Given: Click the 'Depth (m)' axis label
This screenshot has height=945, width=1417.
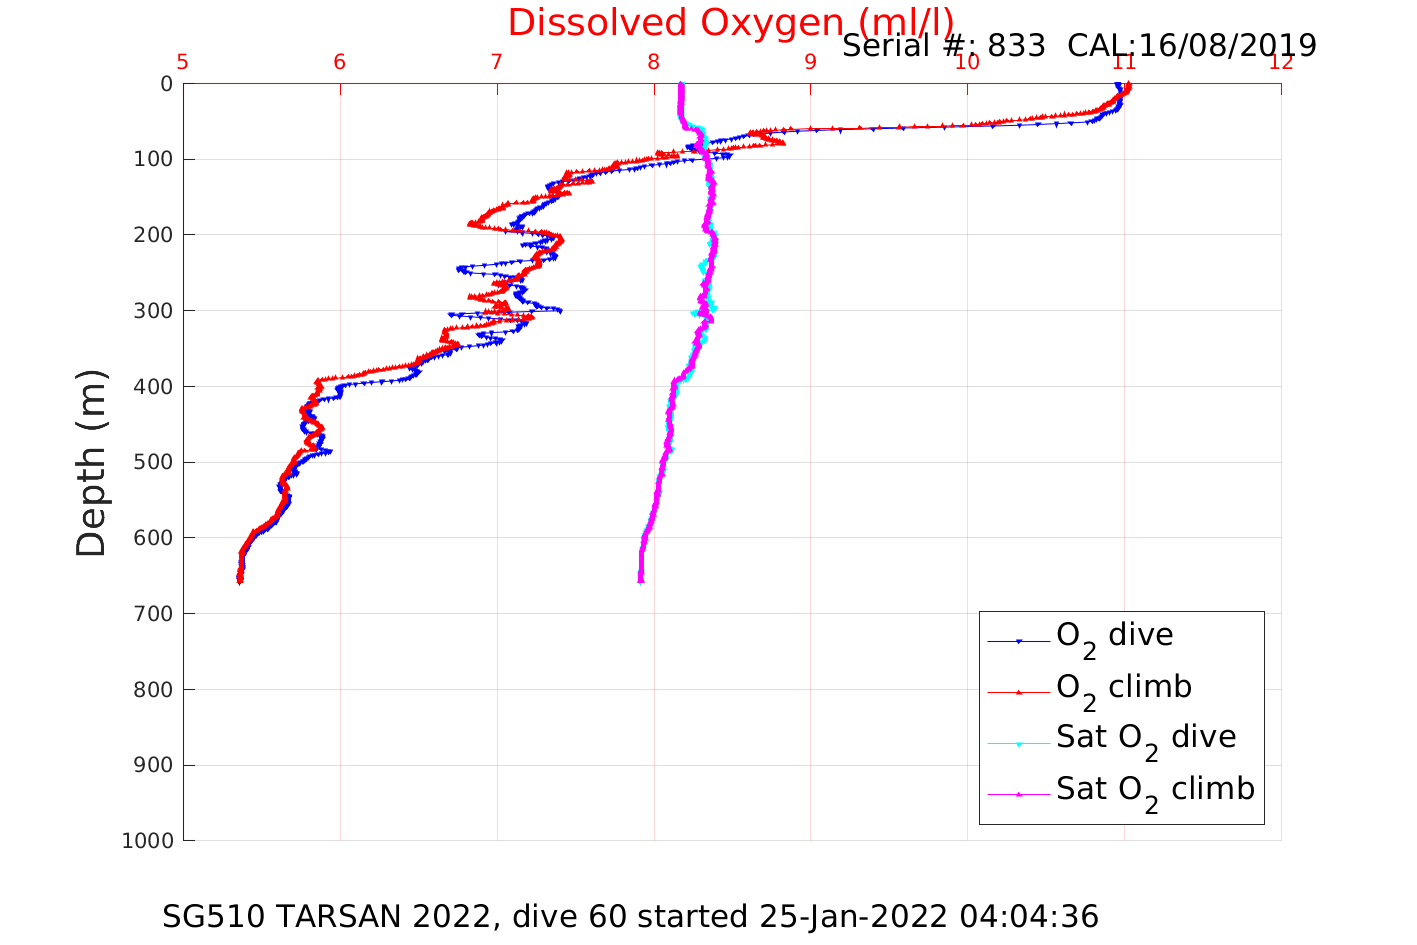Looking at the screenshot, I should [91, 462].
